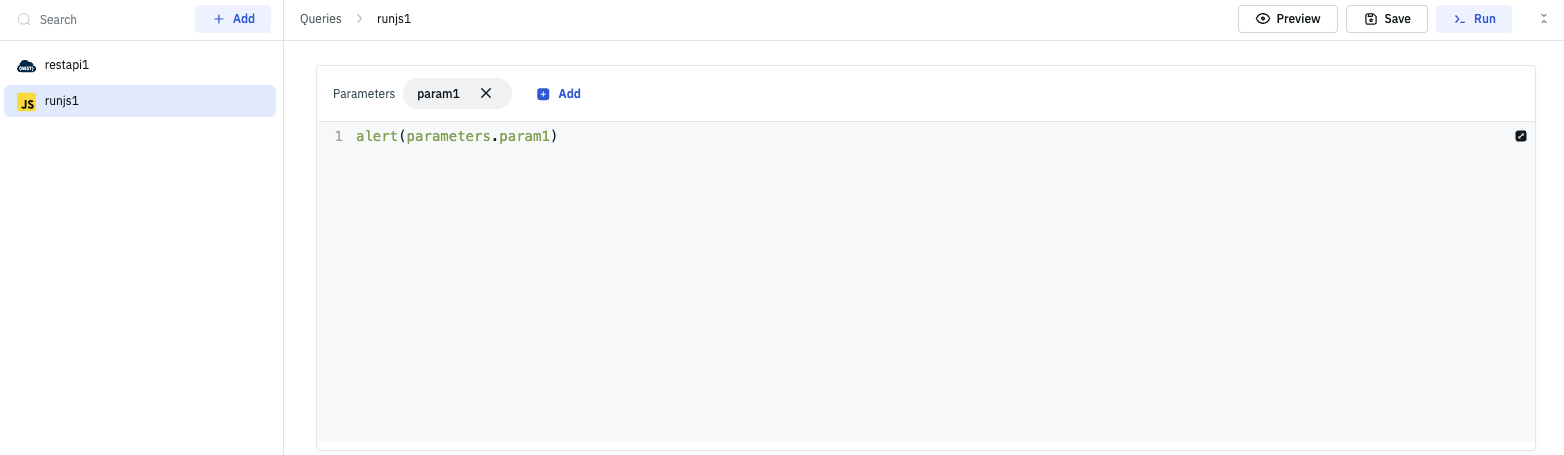Image resolution: width=1564 pixels, height=455 pixels.
Task: Select the runjs1 query label in sidebar
Action: click(x=62, y=101)
